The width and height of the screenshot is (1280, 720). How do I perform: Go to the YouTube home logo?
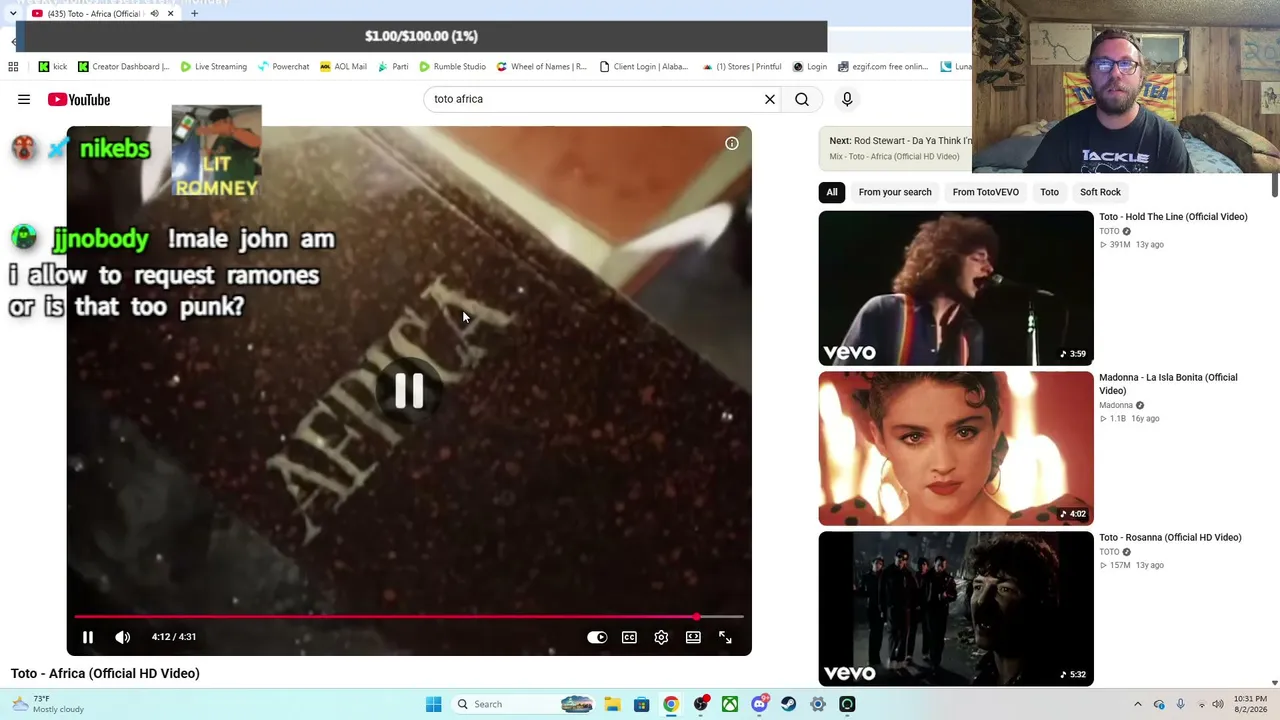(79, 99)
